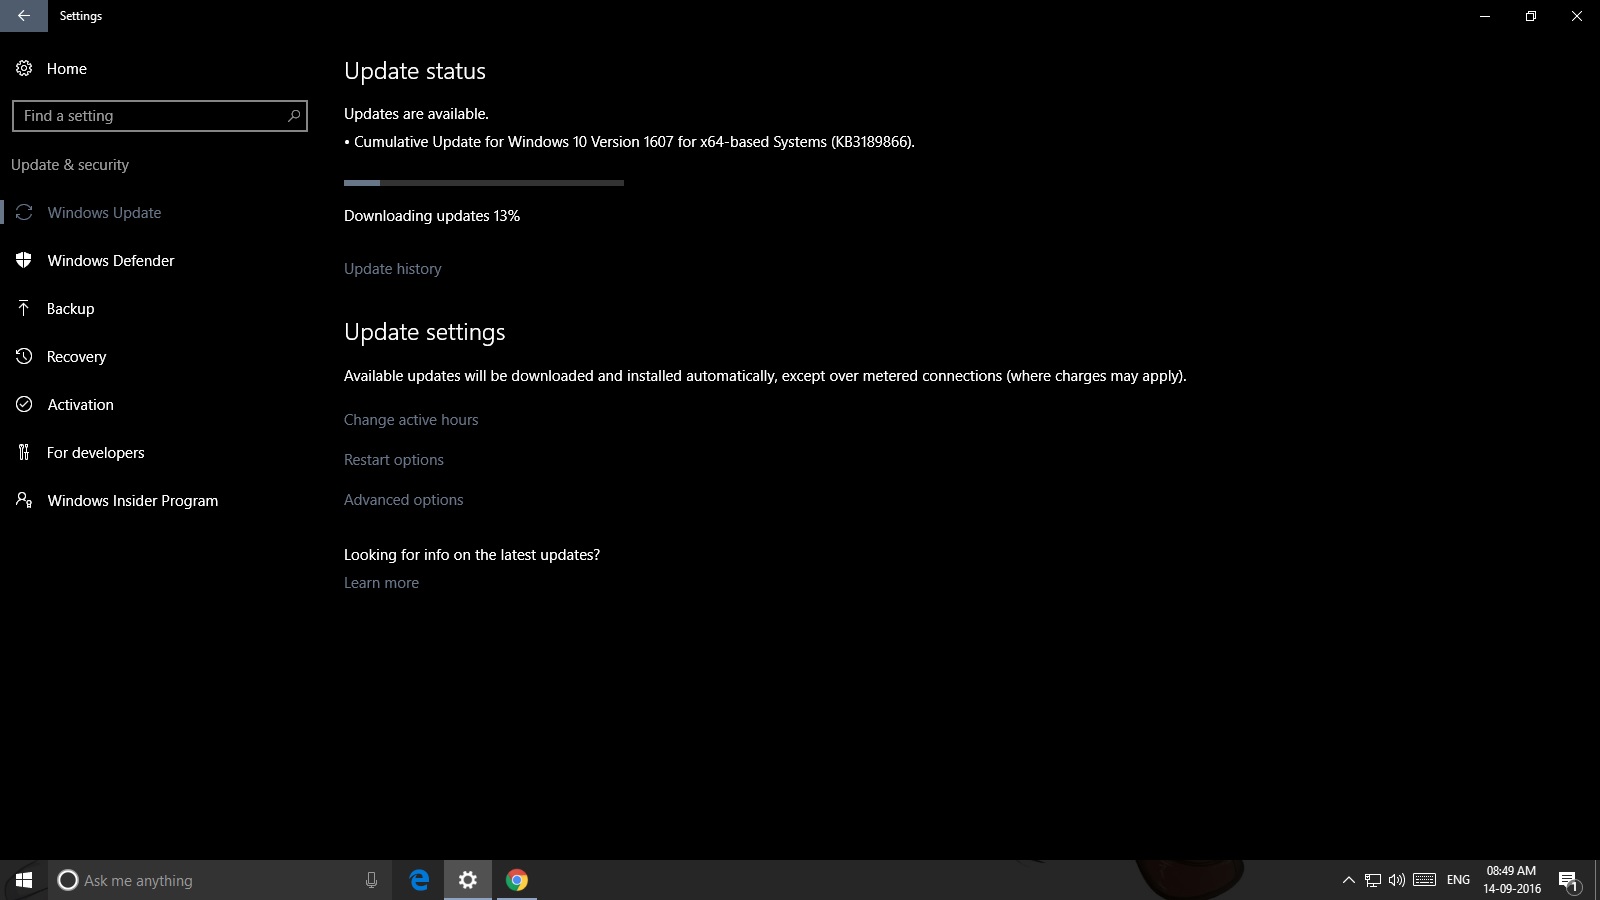Screen dimensions: 1600x900
Task: Click the Update status heading
Action: 415,71
